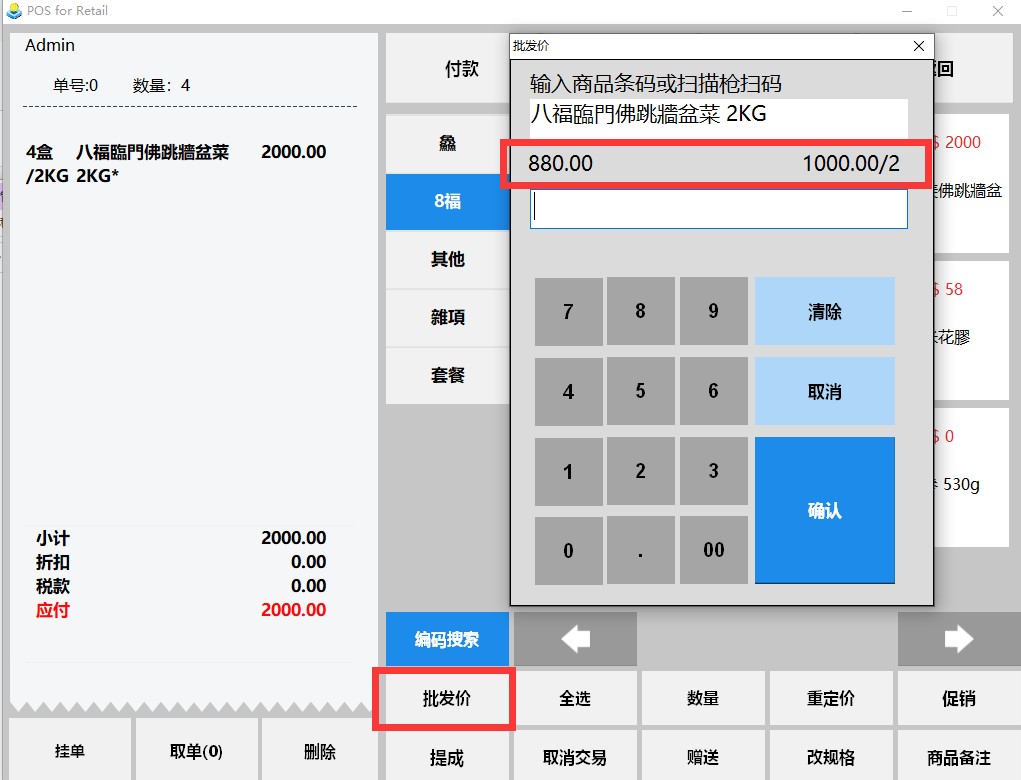This screenshot has height=780, width=1021.
Task: Close the 批发价 dialog
Action: (x=919, y=46)
